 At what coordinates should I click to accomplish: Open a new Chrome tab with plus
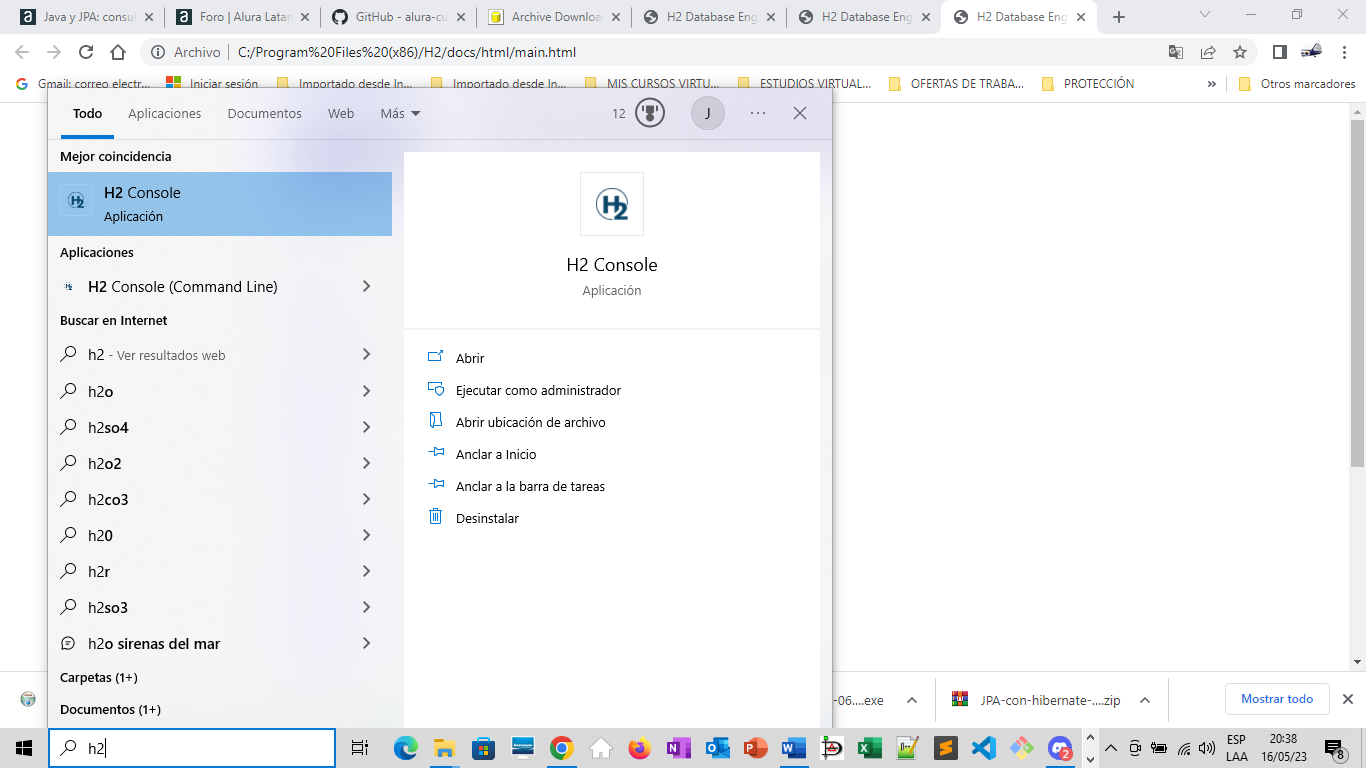point(1119,17)
